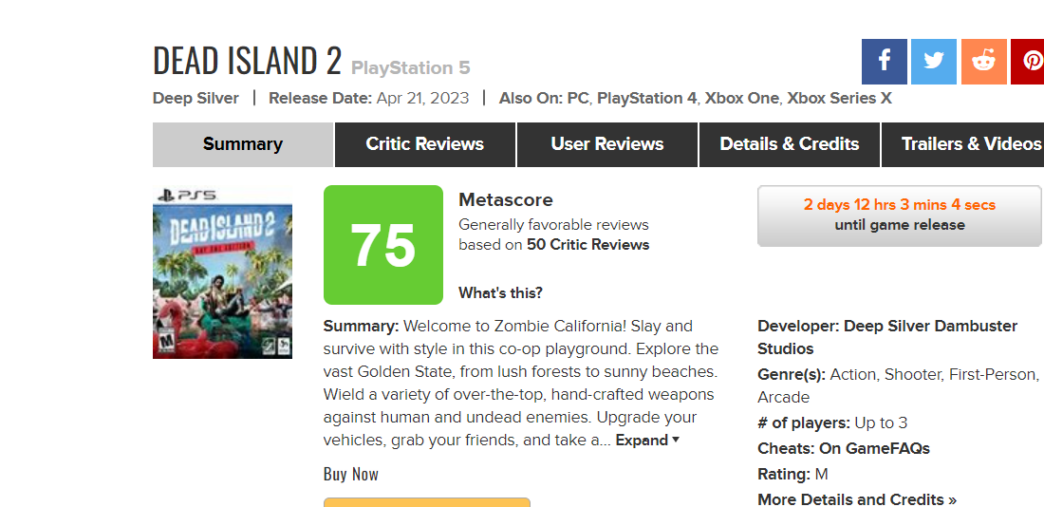1044x507 pixels.
Task: Open the User Reviews tab
Action: (x=607, y=144)
